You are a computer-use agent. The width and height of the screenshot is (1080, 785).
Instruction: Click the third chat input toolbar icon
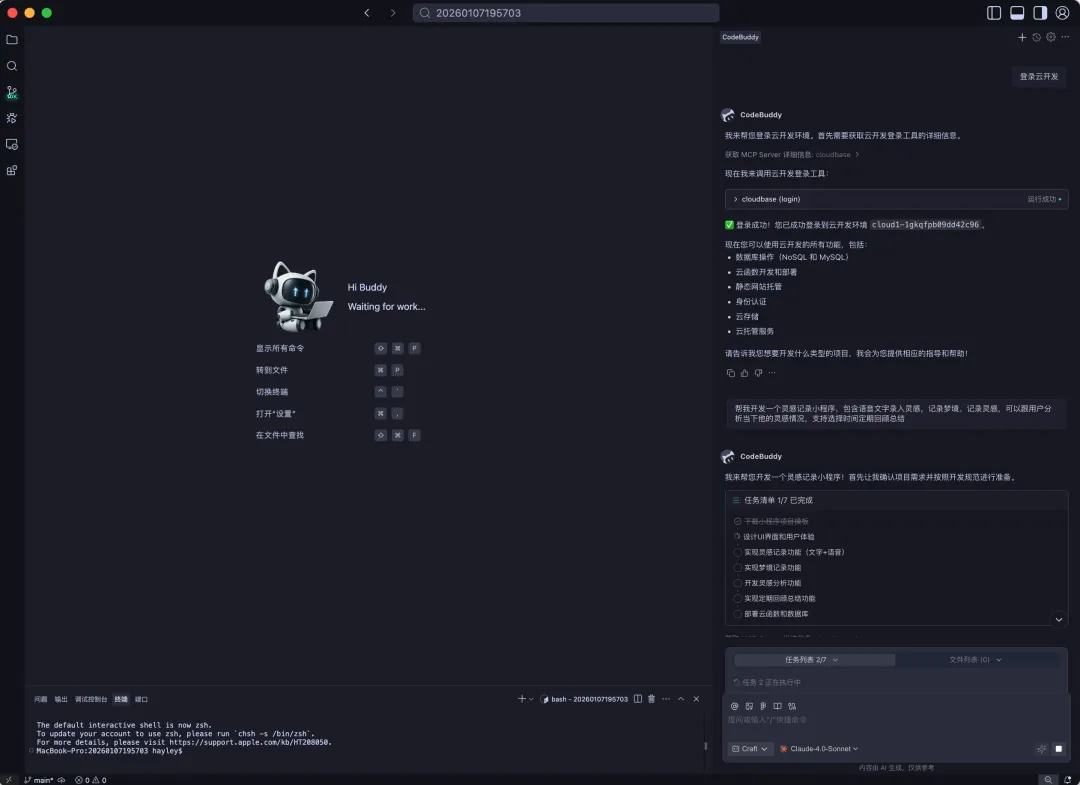[x=763, y=706]
